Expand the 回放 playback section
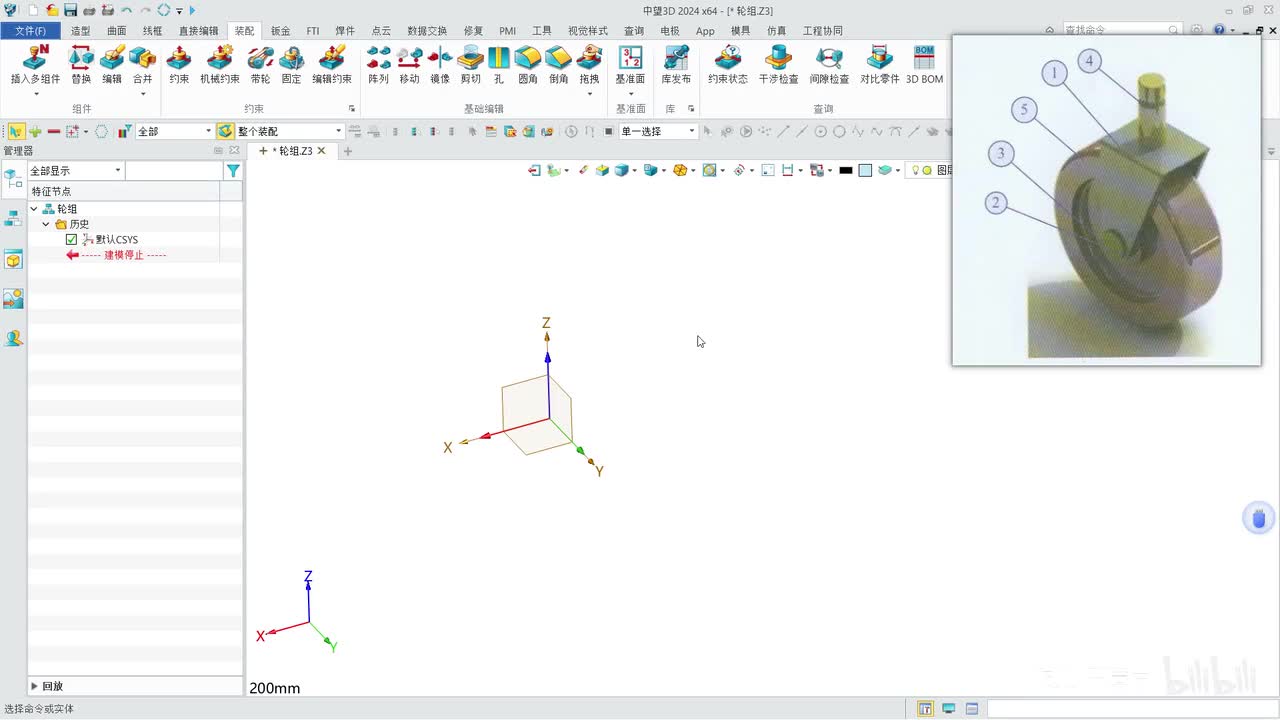This screenshot has height=720, width=1280. tap(35, 687)
